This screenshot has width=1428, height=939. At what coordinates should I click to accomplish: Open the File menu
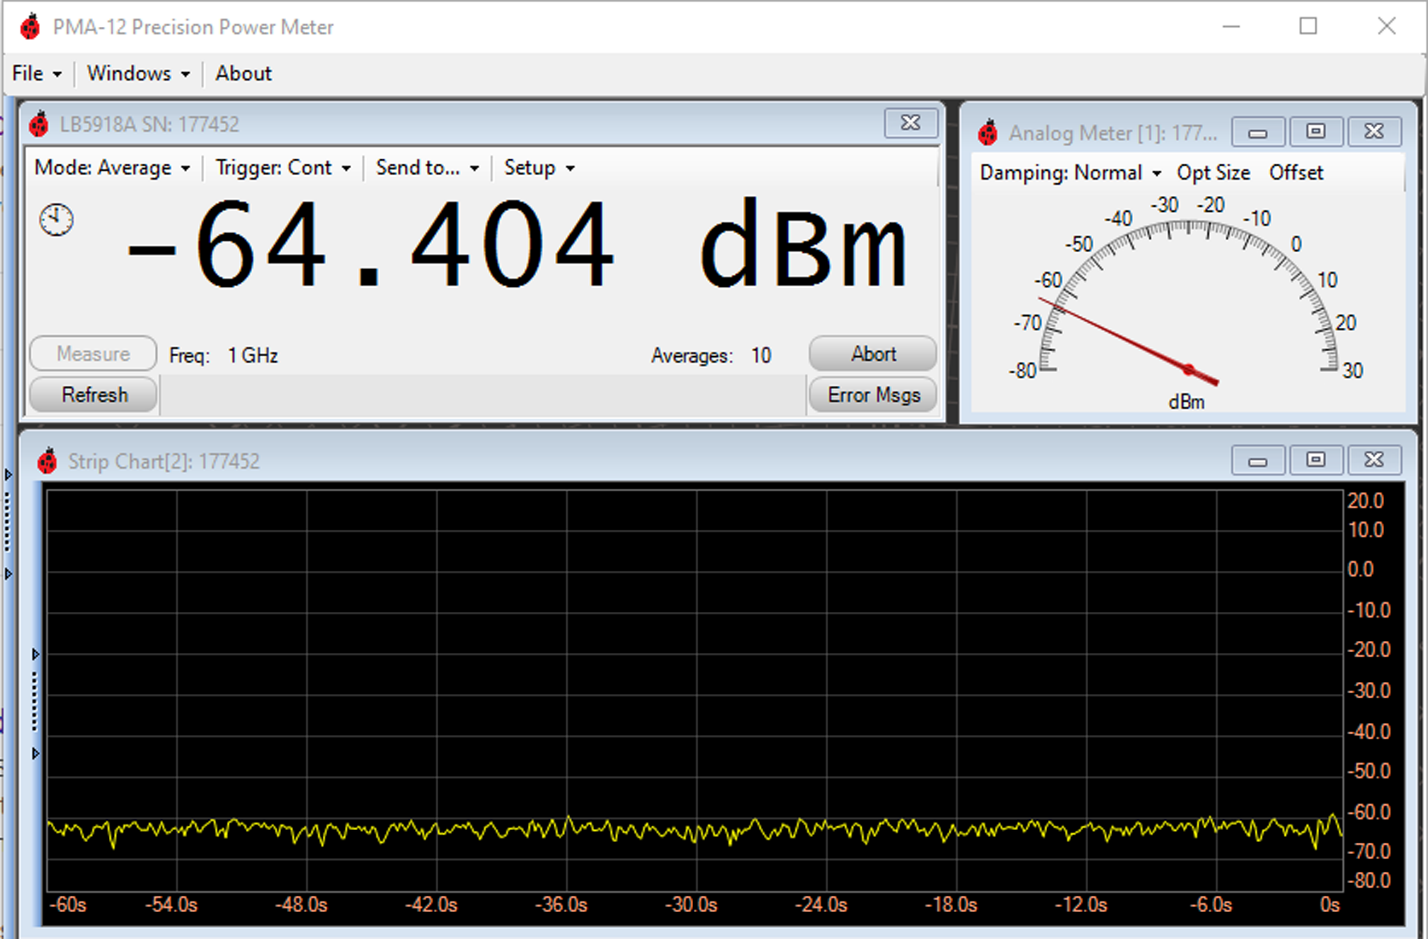37,73
